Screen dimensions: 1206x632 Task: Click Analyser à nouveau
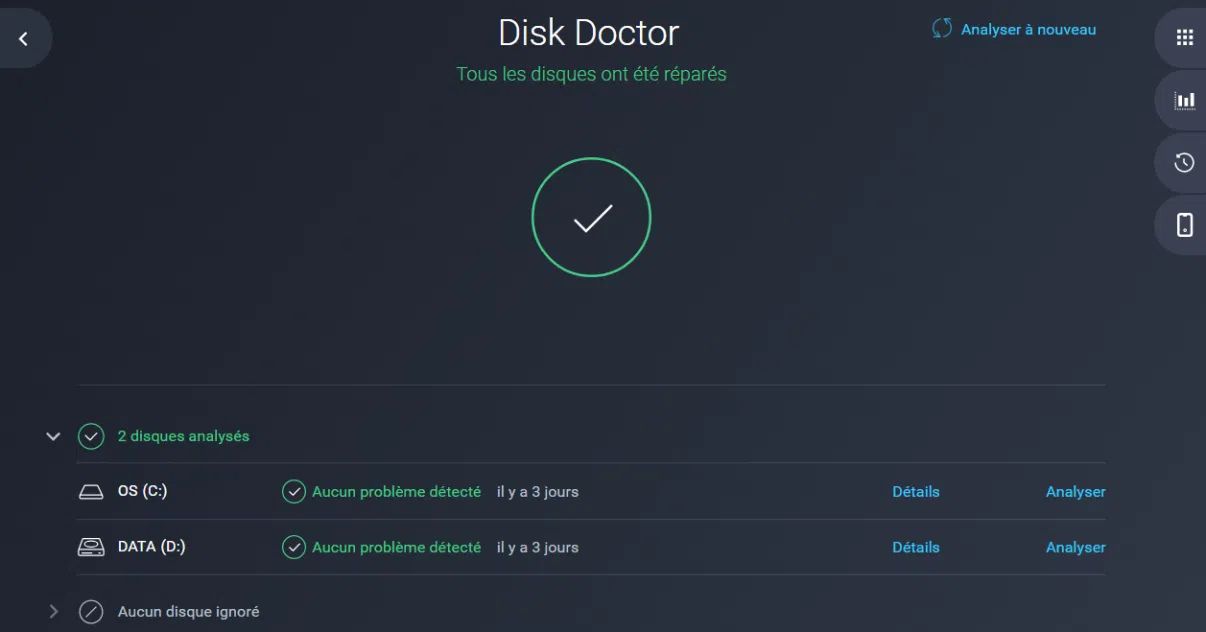(1029, 29)
